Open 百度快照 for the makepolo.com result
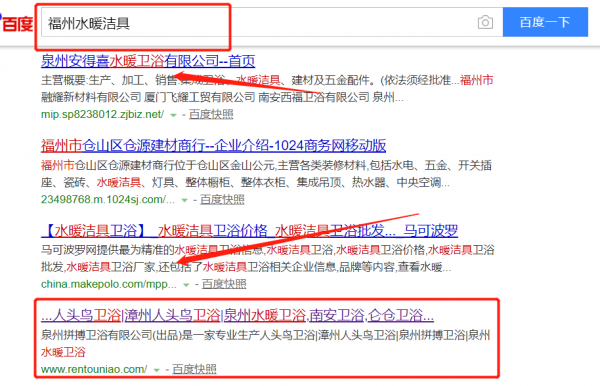 224,284
